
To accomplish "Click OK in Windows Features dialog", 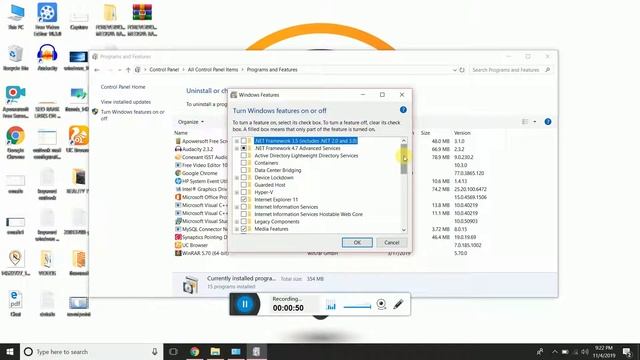I will pyautogui.click(x=357, y=242).
